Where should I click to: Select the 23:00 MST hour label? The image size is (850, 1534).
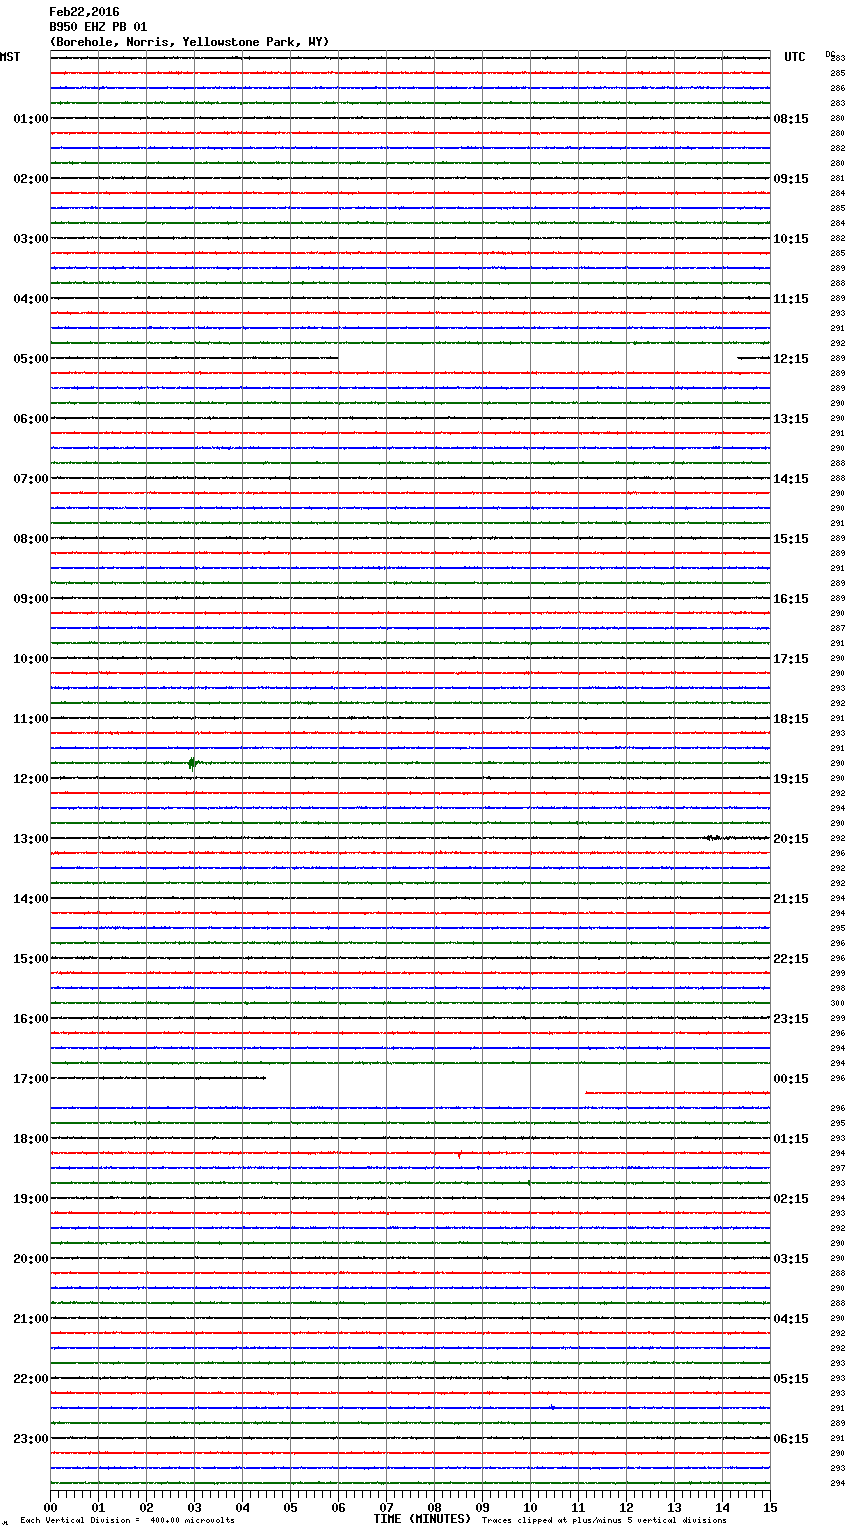[x=31, y=1439]
